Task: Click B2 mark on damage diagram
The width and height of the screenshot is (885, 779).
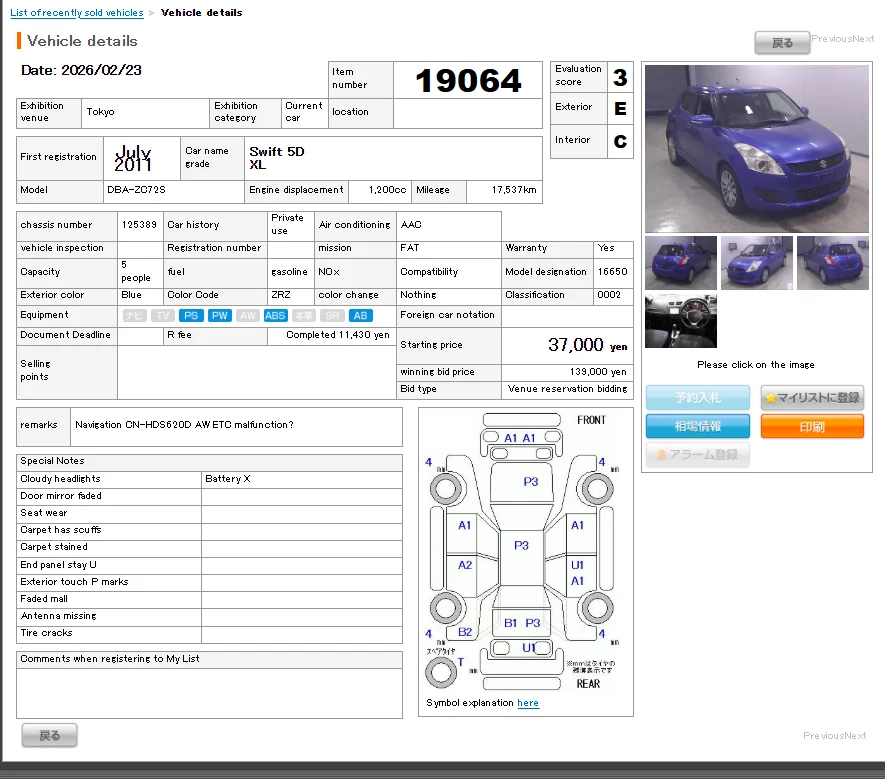Action: pos(465,632)
